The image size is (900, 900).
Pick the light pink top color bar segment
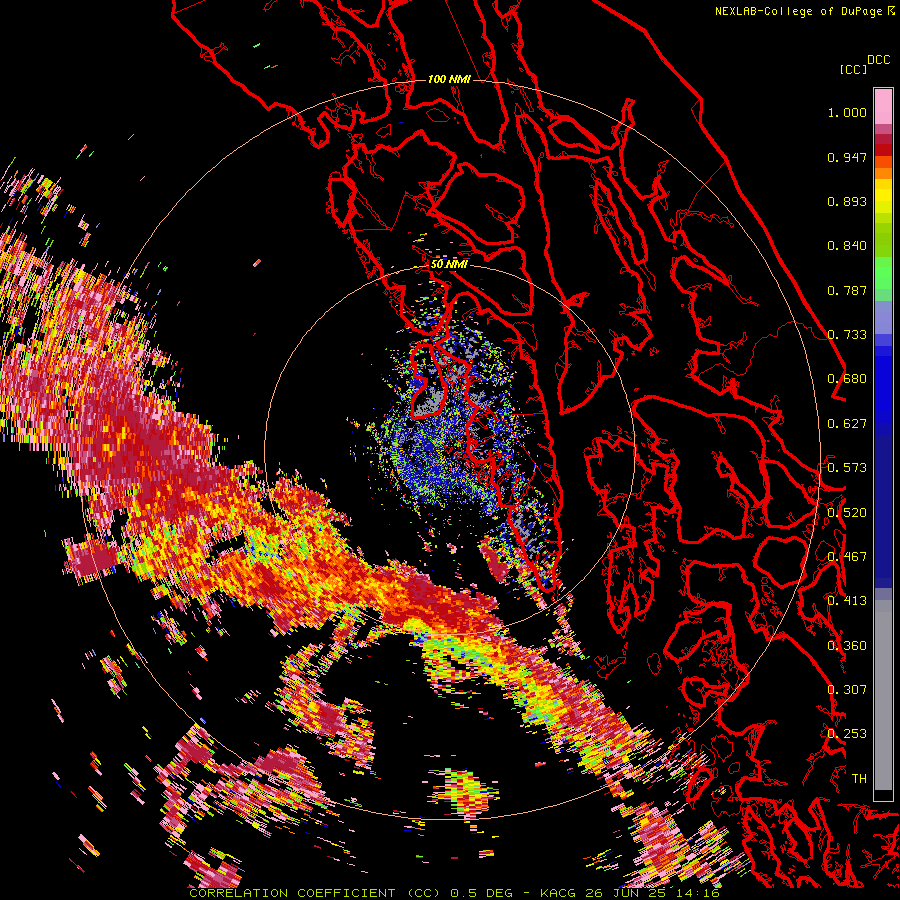[883, 106]
